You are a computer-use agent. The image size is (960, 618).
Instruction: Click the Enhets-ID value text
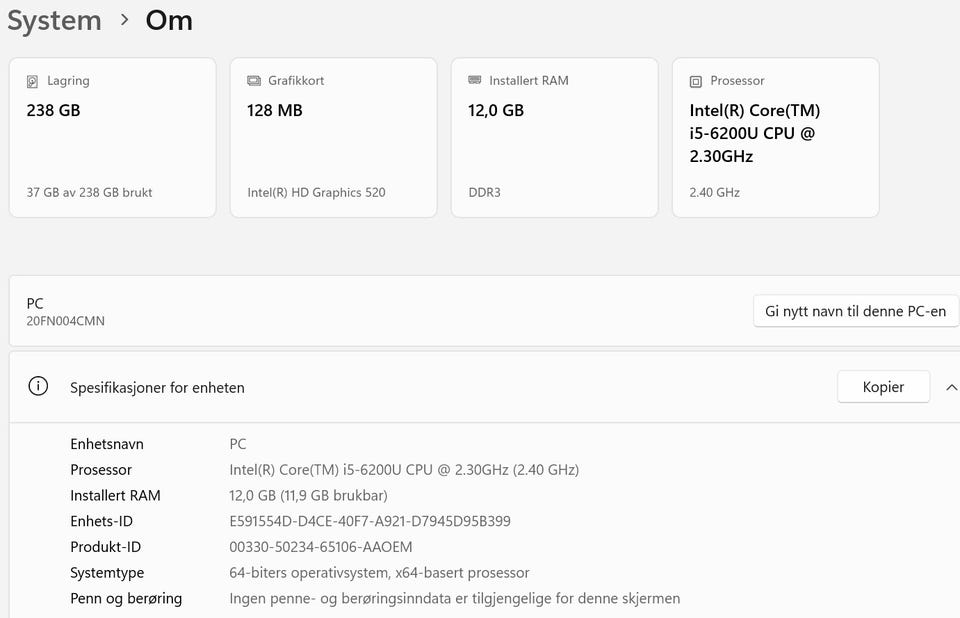(370, 521)
